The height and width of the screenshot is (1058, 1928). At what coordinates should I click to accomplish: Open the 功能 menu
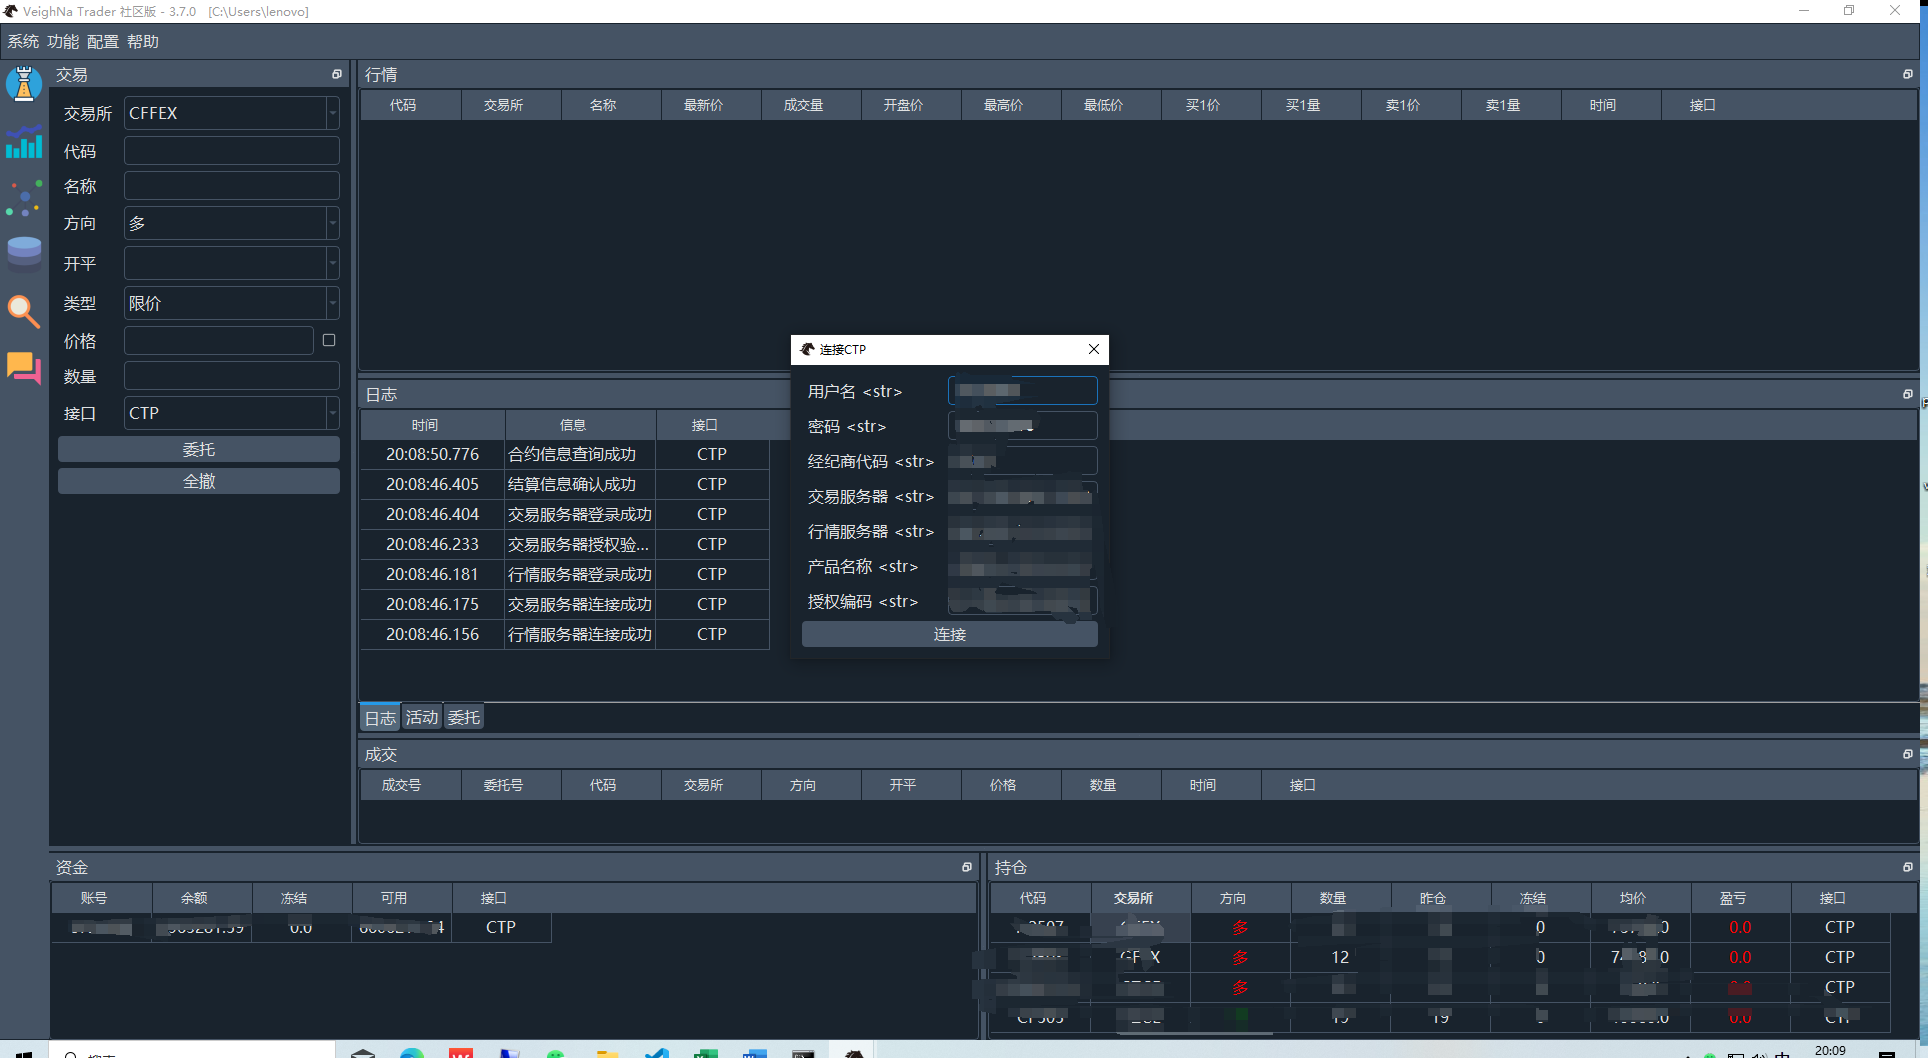63,41
